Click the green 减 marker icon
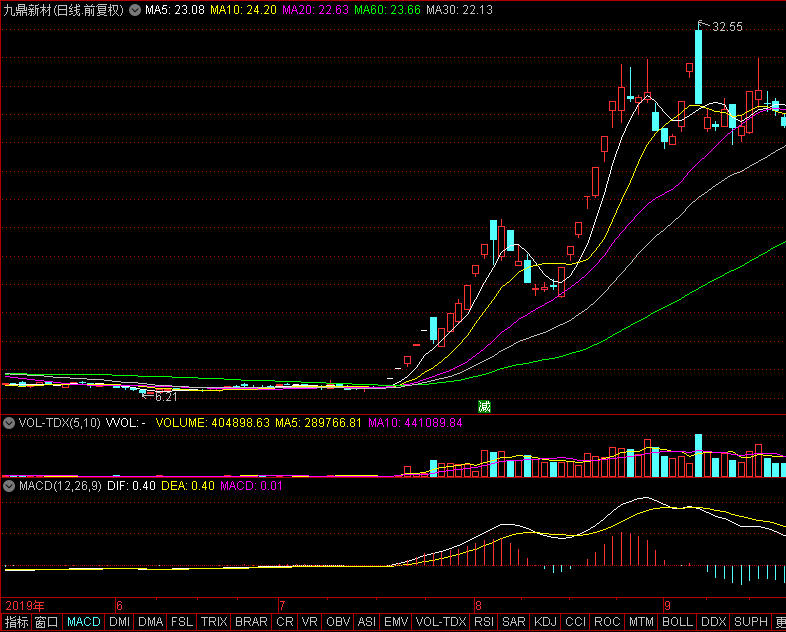The height and width of the screenshot is (632, 786). tap(484, 406)
